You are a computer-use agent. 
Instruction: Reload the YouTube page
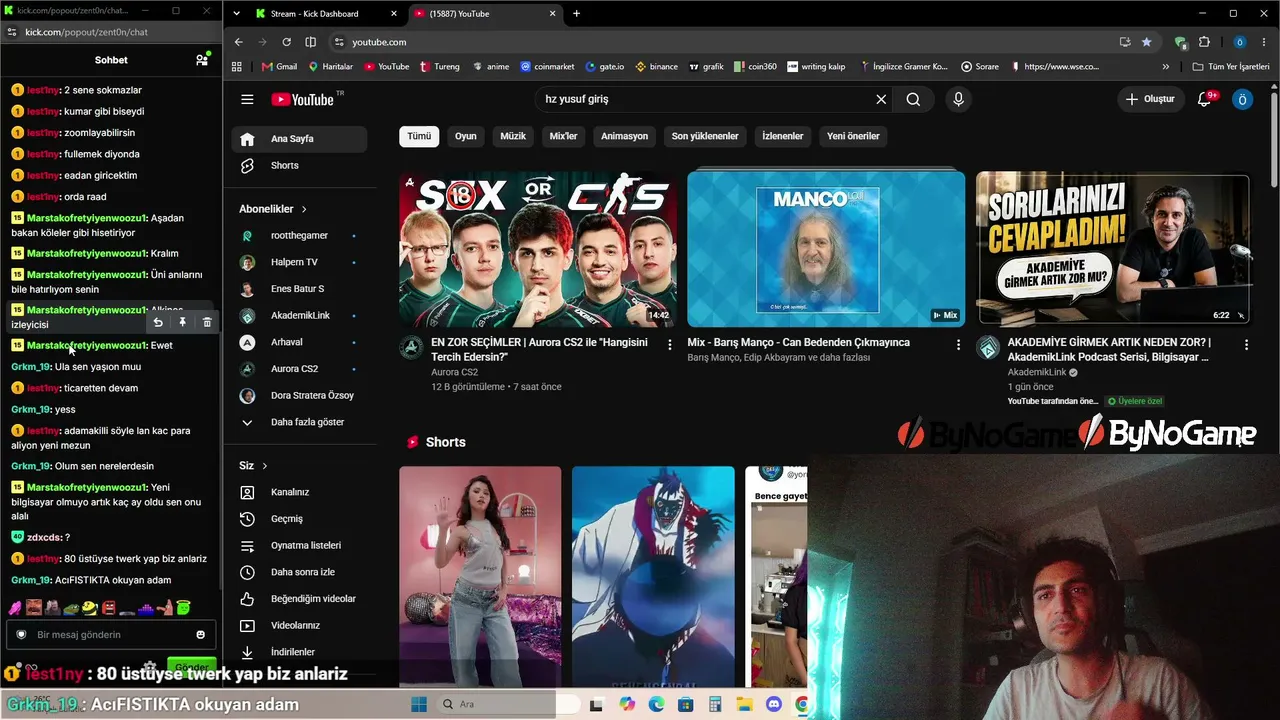coord(286,42)
